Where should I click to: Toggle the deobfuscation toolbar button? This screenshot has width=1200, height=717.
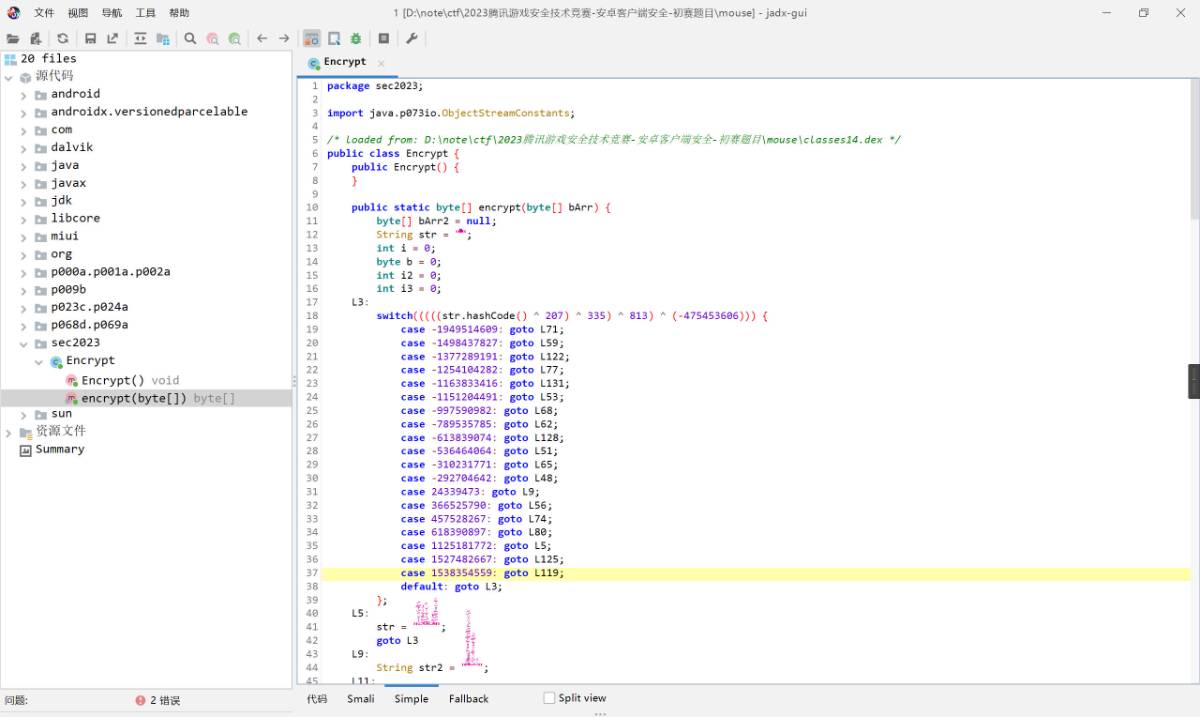(311, 38)
